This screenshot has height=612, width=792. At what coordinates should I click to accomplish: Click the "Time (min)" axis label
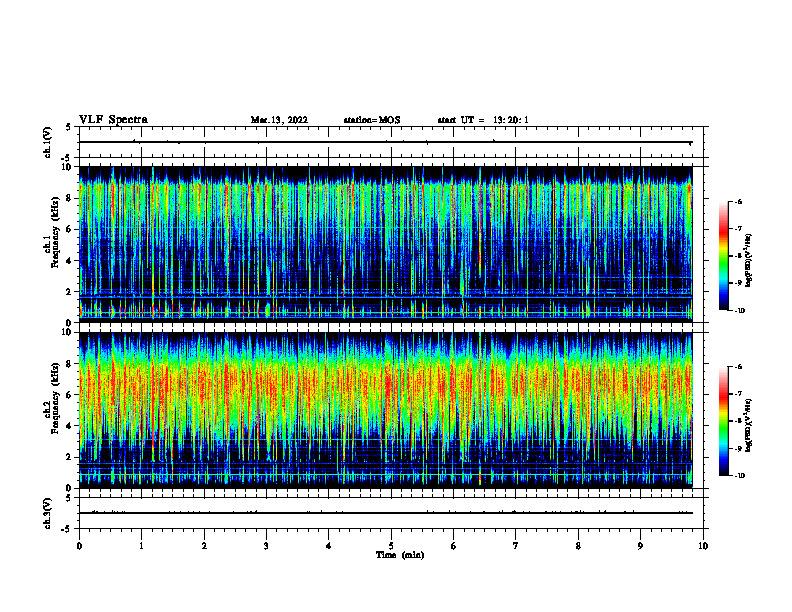[400, 555]
